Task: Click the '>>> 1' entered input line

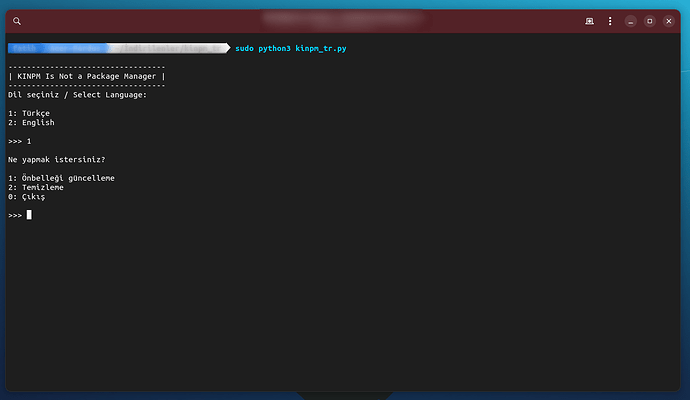Action: click(x=20, y=141)
